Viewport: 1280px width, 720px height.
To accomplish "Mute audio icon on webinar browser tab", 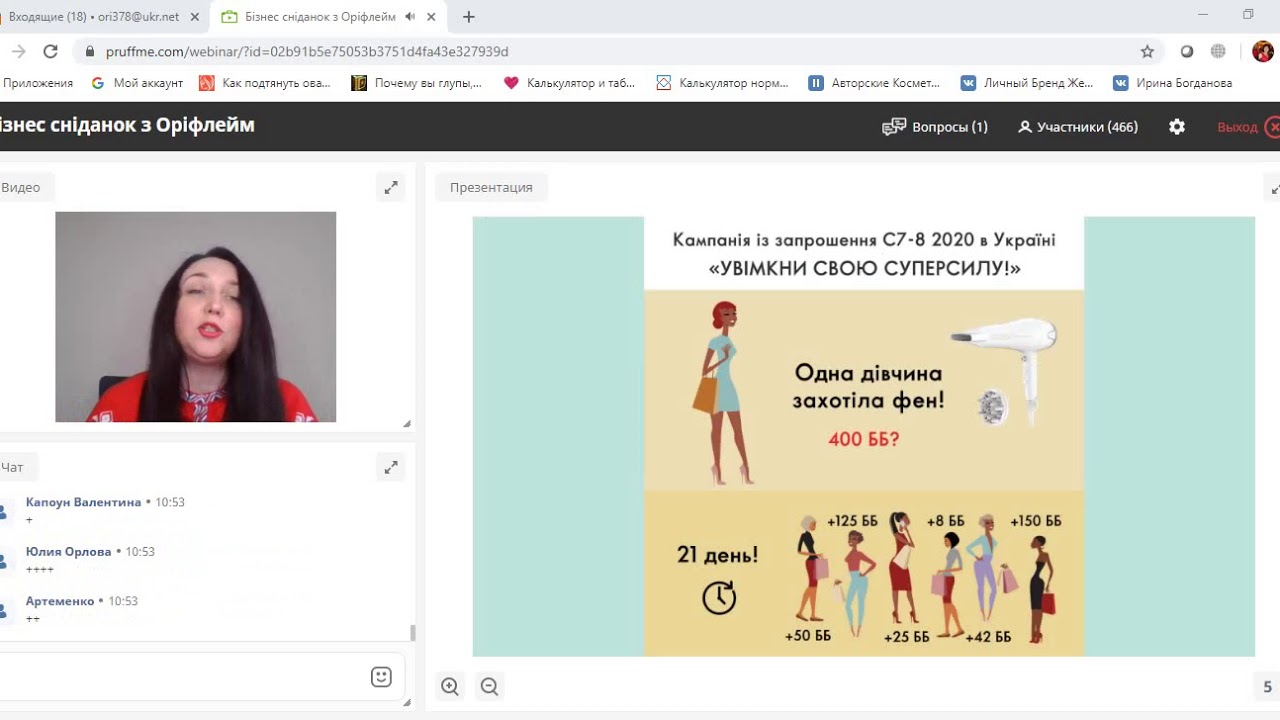I will 410,17.
